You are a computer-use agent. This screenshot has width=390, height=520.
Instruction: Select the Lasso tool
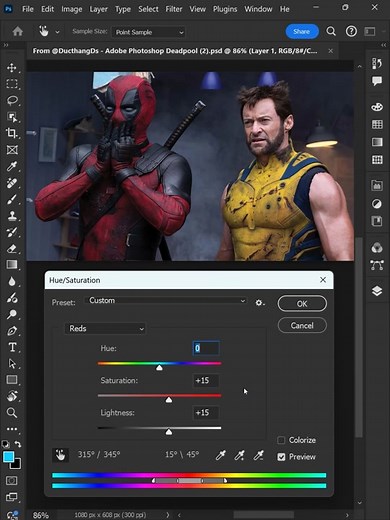pos(12,100)
